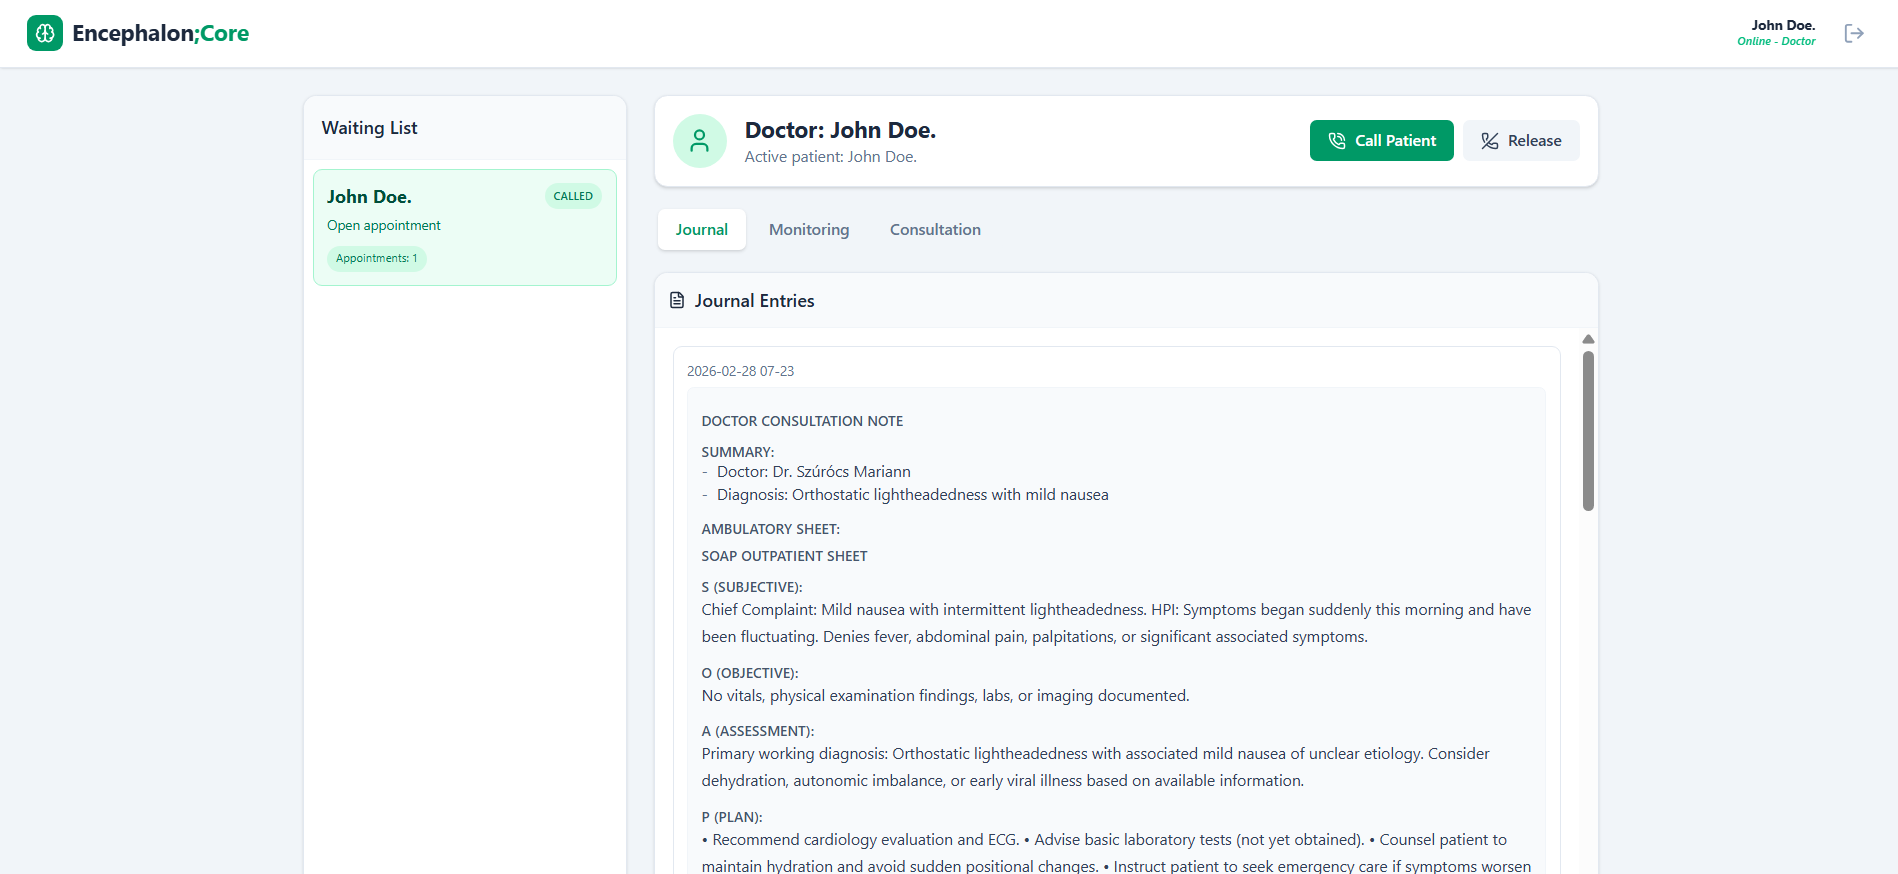The image size is (1898, 874).
Task: Click the 'Waiting List' heading
Action: pyautogui.click(x=369, y=128)
